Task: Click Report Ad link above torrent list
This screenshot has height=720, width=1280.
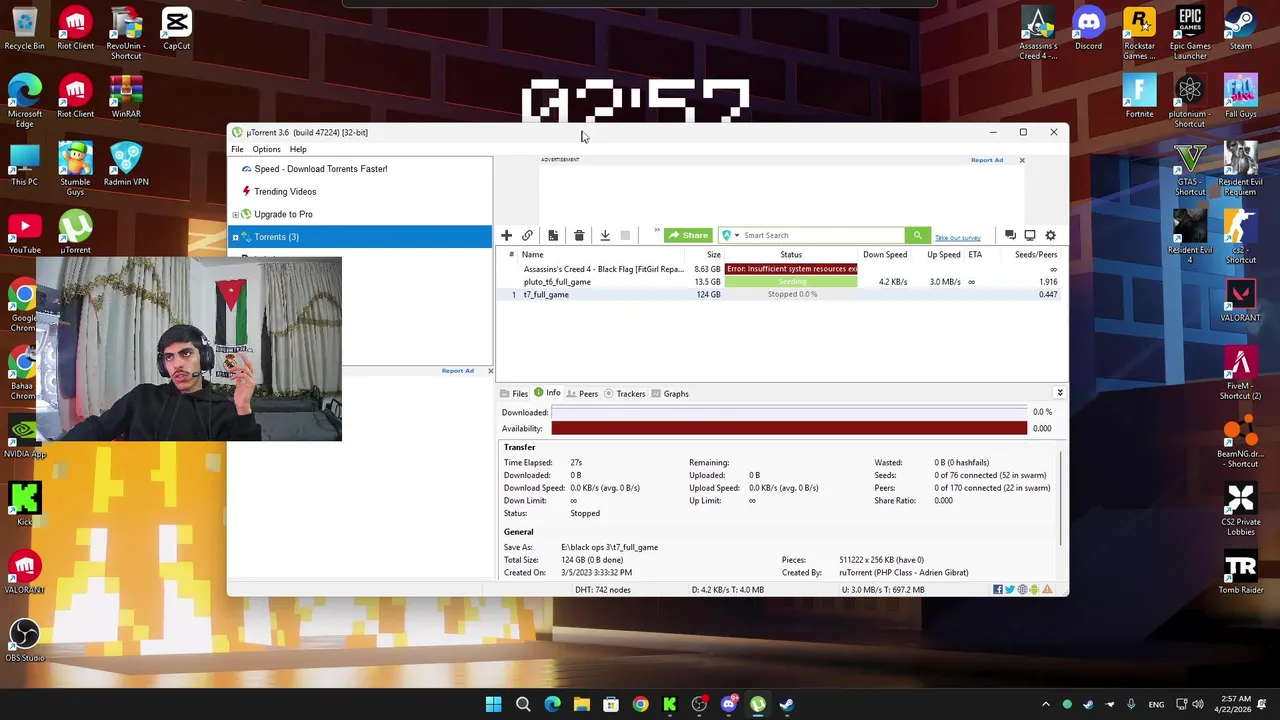Action: coord(987,160)
